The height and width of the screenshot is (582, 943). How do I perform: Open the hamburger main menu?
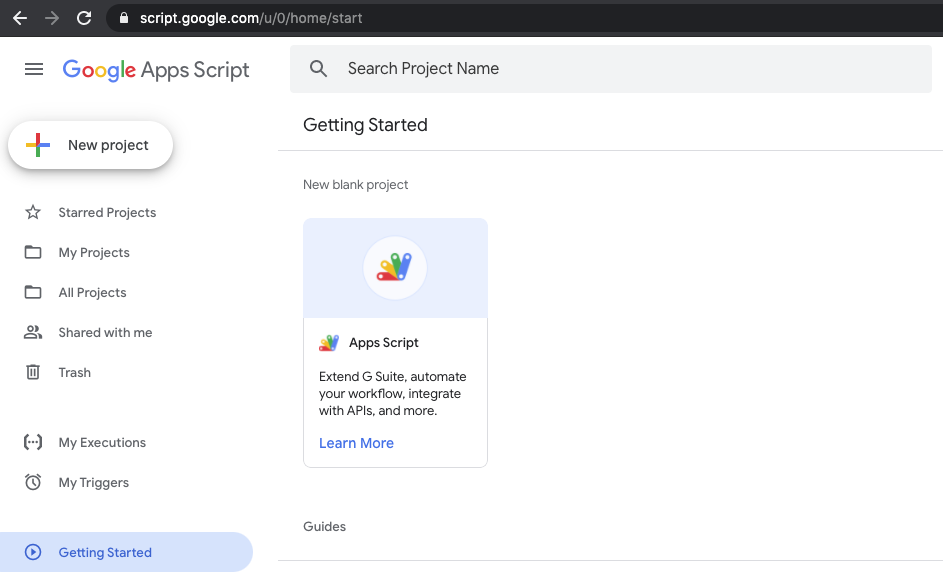coord(34,69)
